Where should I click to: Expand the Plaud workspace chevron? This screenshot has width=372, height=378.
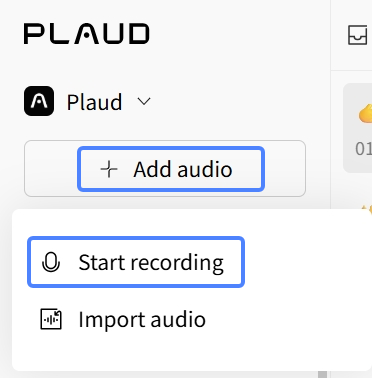click(144, 101)
